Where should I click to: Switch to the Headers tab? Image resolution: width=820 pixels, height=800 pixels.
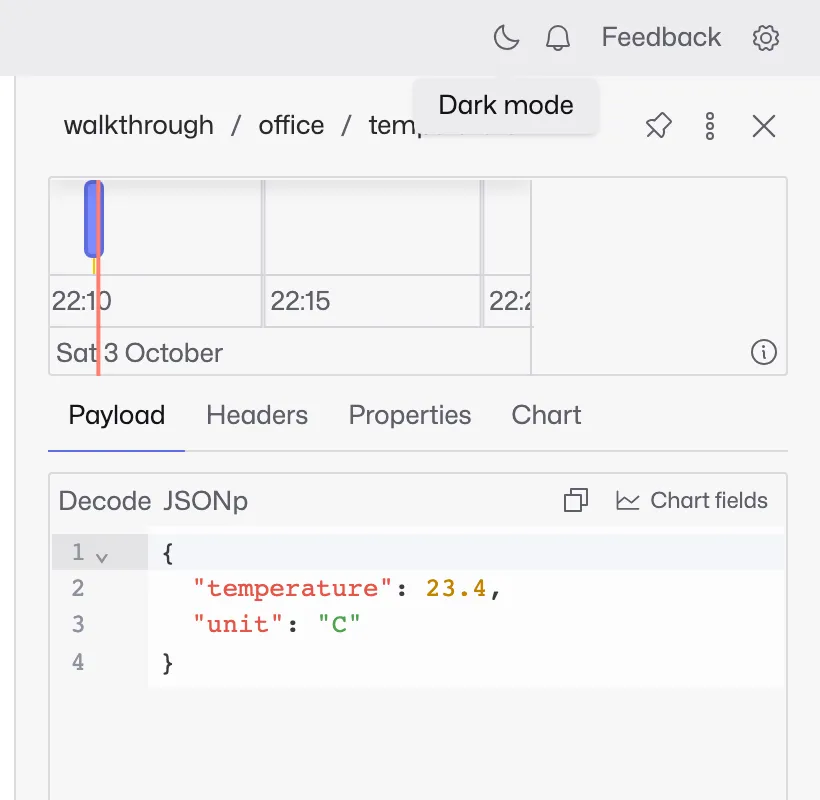click(x=257, y=415)
